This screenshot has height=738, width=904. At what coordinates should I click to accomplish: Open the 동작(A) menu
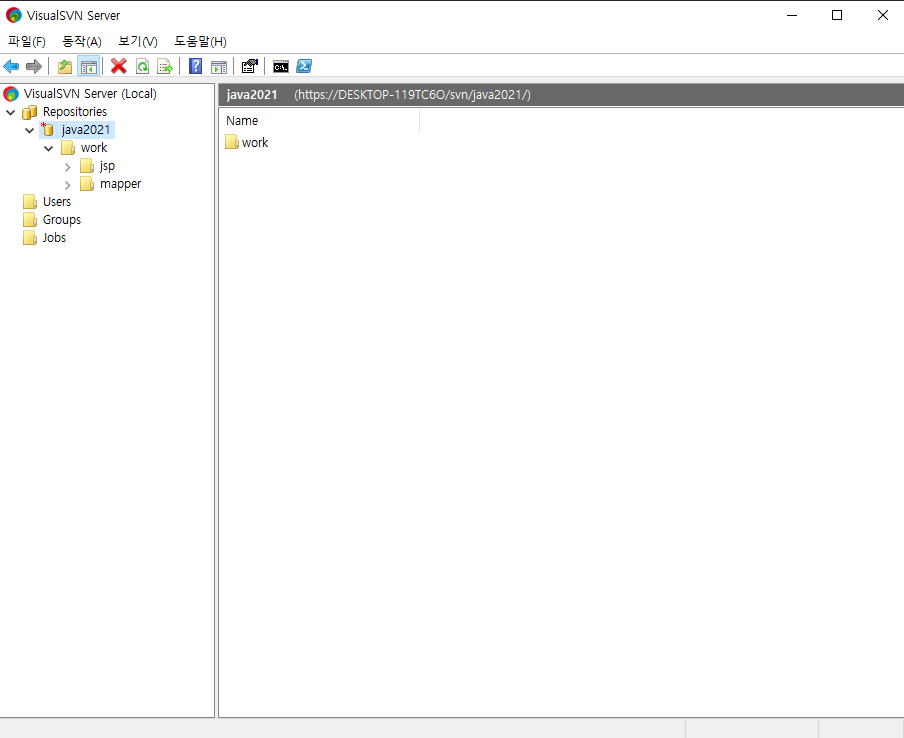(82, 42)
